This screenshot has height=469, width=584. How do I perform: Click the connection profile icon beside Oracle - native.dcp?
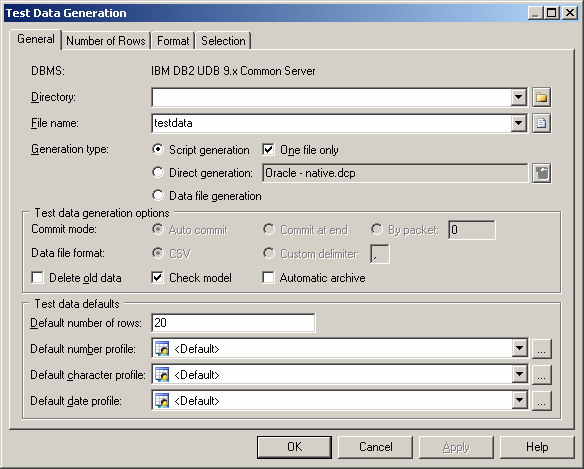542,173
